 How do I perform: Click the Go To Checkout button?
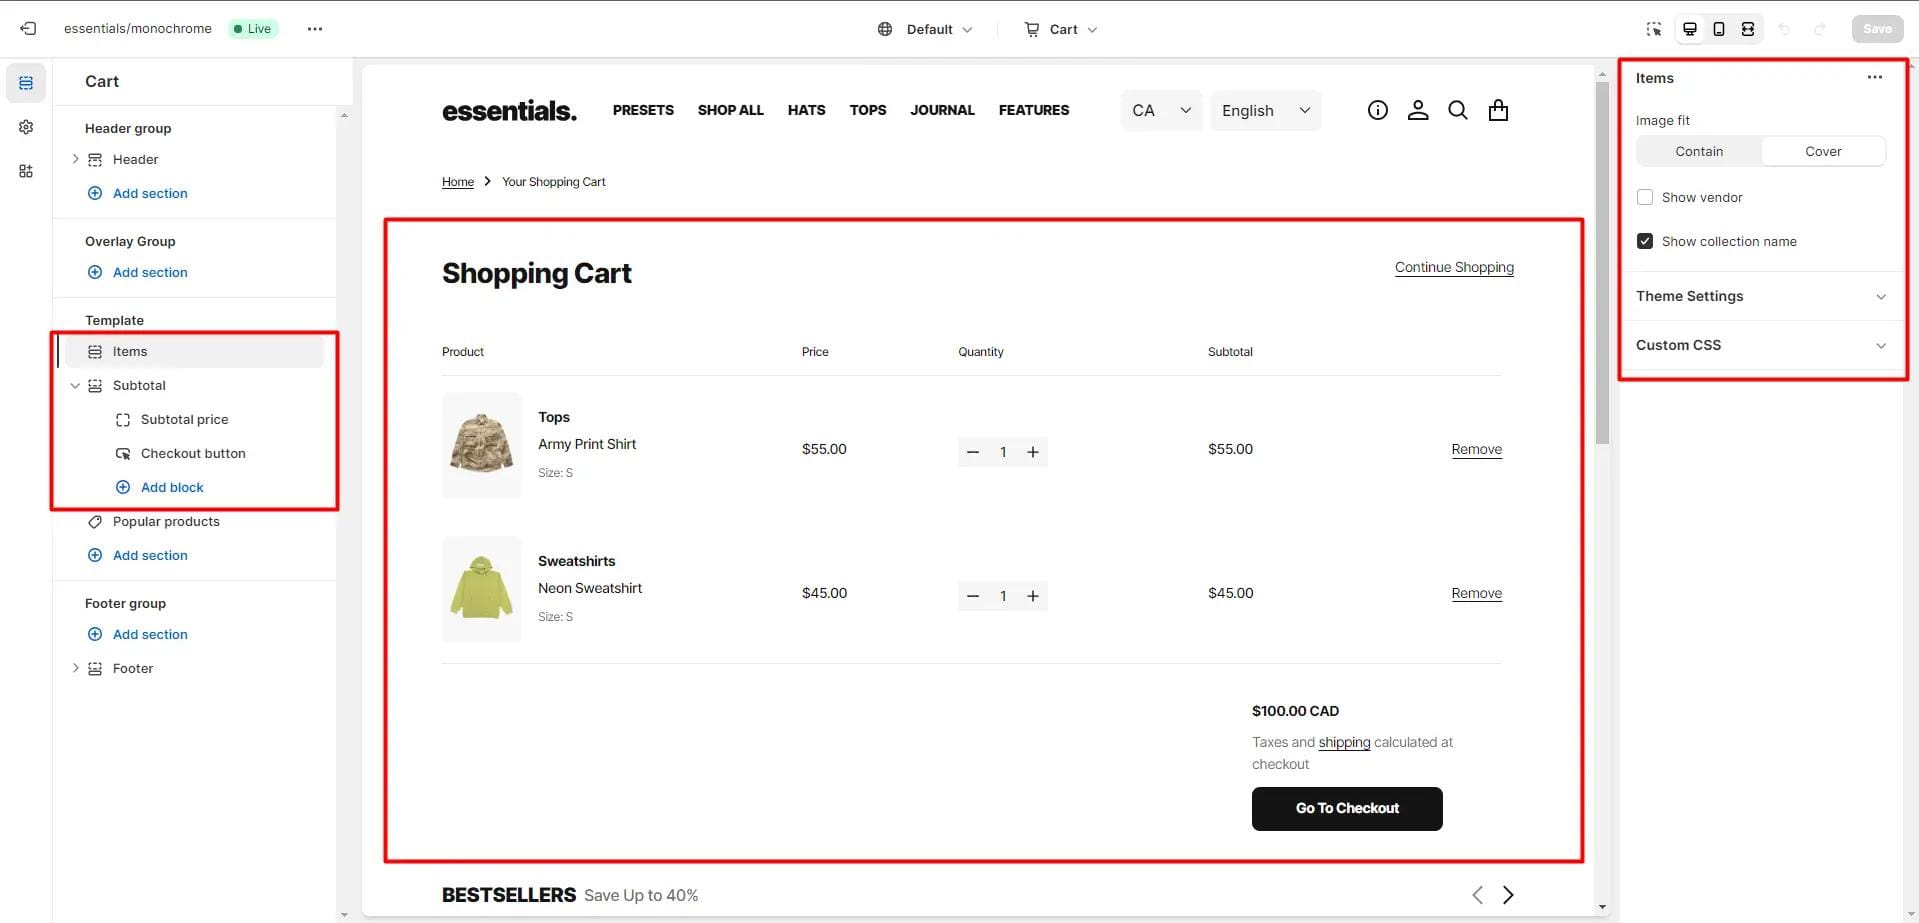point(1347,808)
